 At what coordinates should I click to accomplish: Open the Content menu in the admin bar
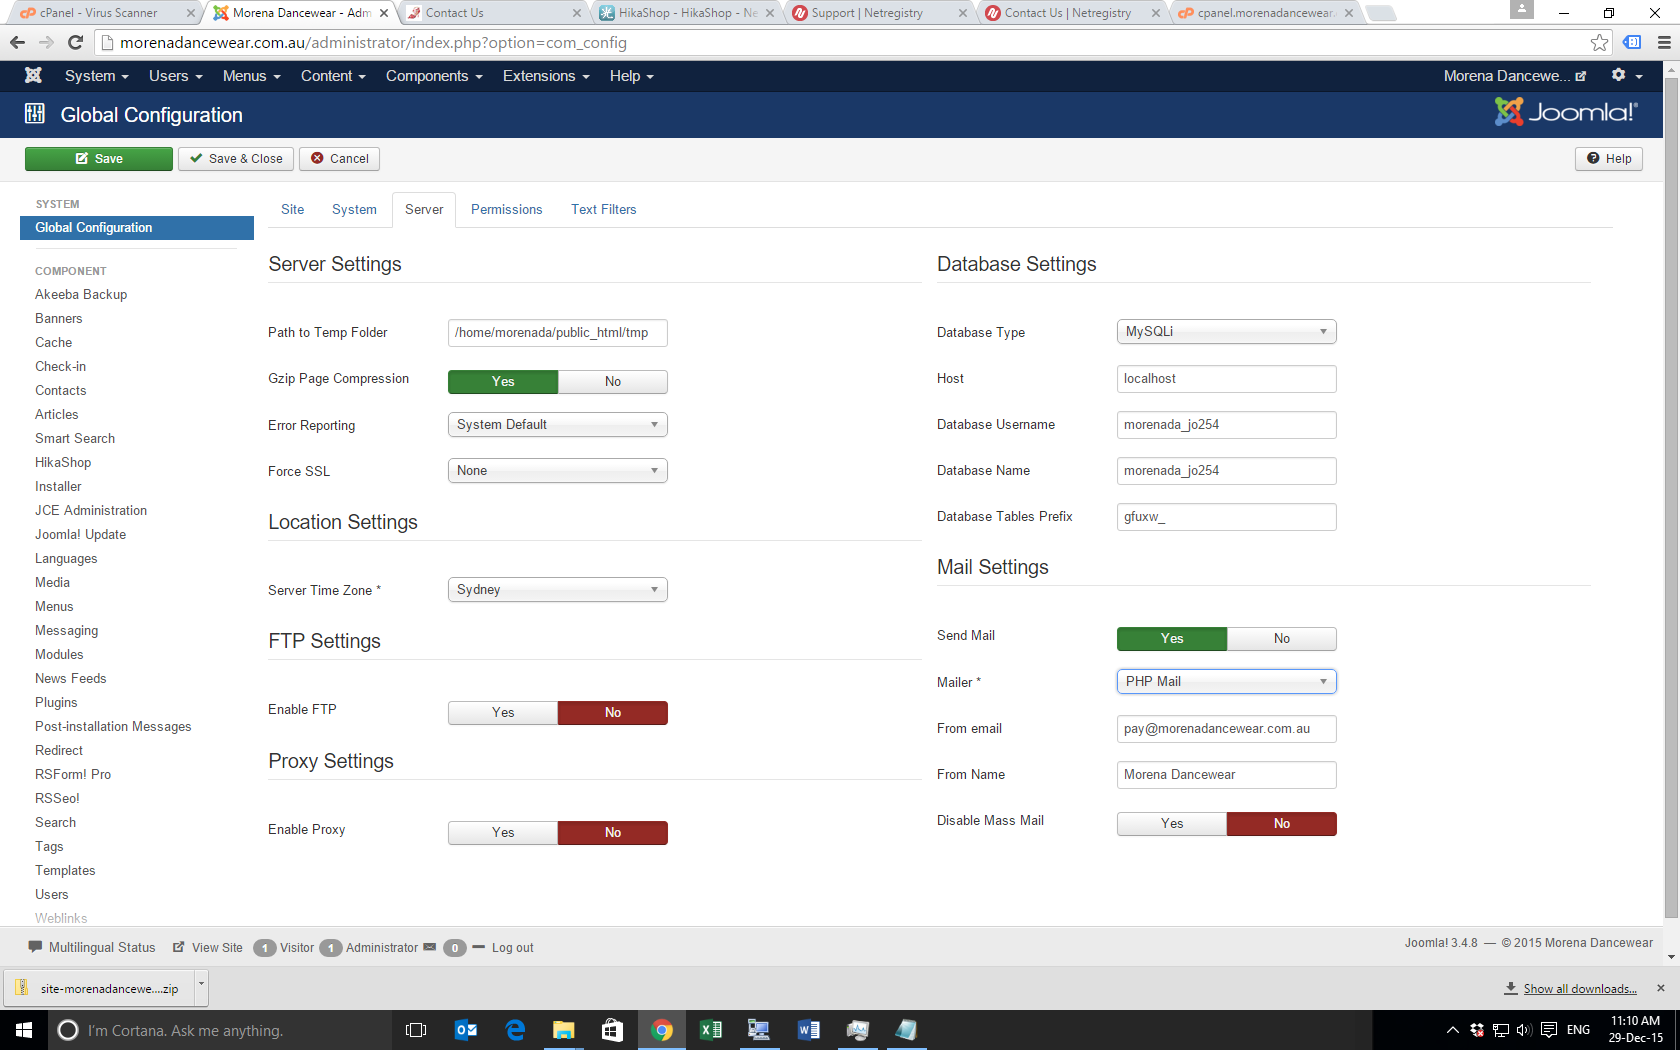click(x=333, y=76)
